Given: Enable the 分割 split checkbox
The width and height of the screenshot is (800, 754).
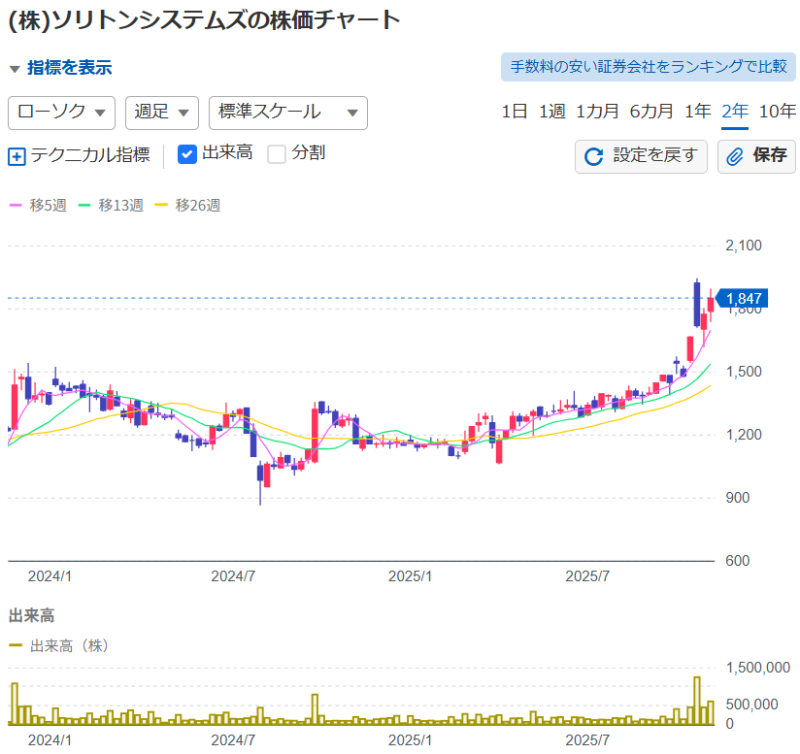Looking at the screenshot, I should point(277,154).
